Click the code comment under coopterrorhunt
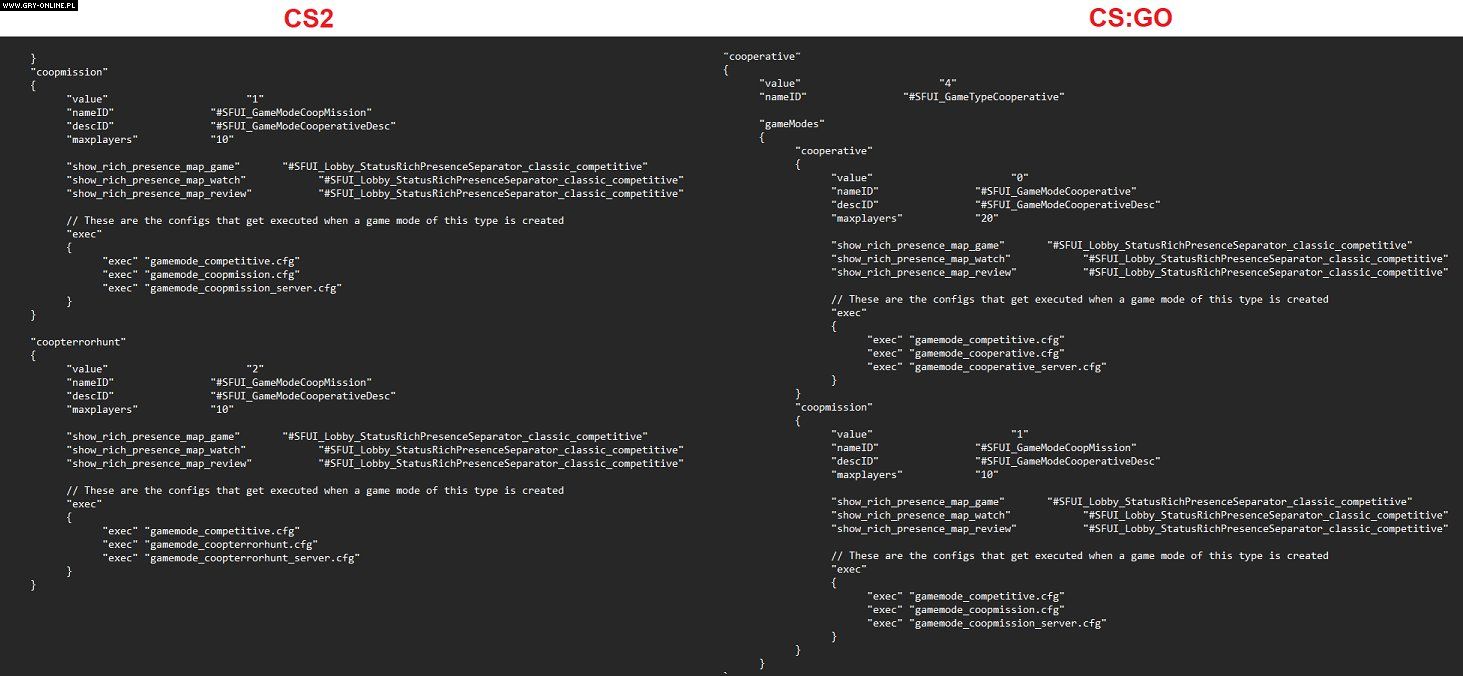Image resolution: width=1463 pixels, height=676 pixels. coord(315,490)
